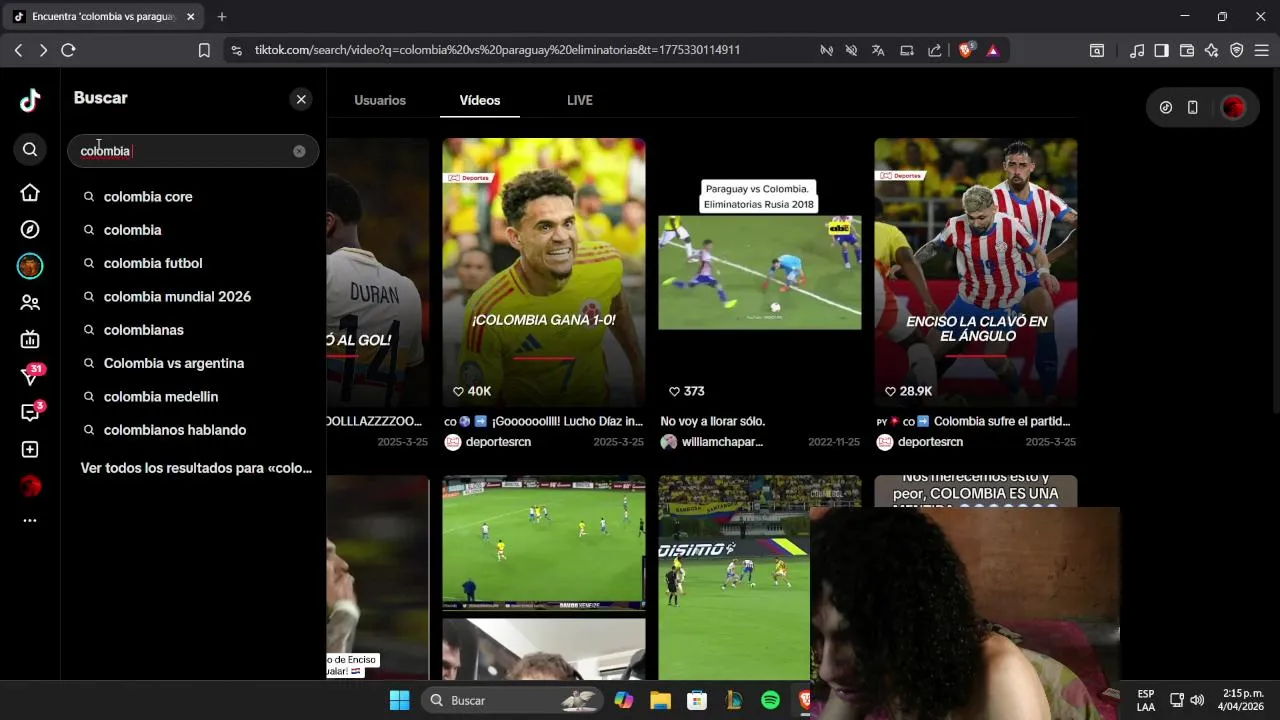Open the '¡COLOMBIA GANA 1-0!' video thumbnail
The image size is (1280, 720).
pyautogui.click(x=544, y=272)
